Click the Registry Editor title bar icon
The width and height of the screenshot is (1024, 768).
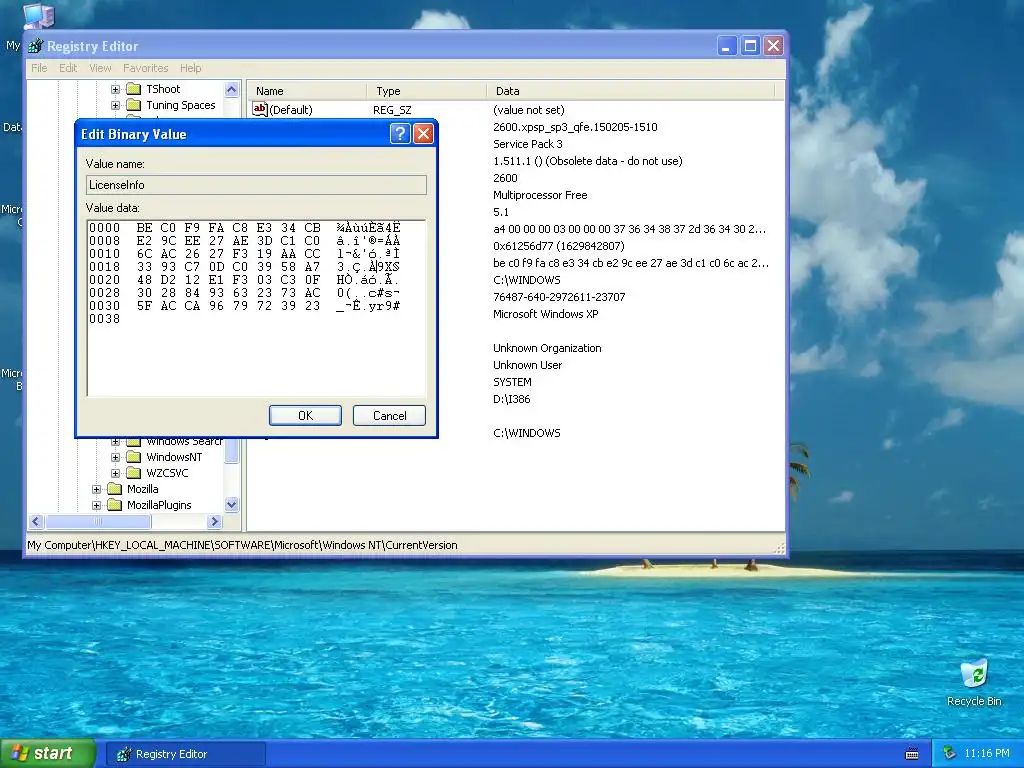coord(36,46)
